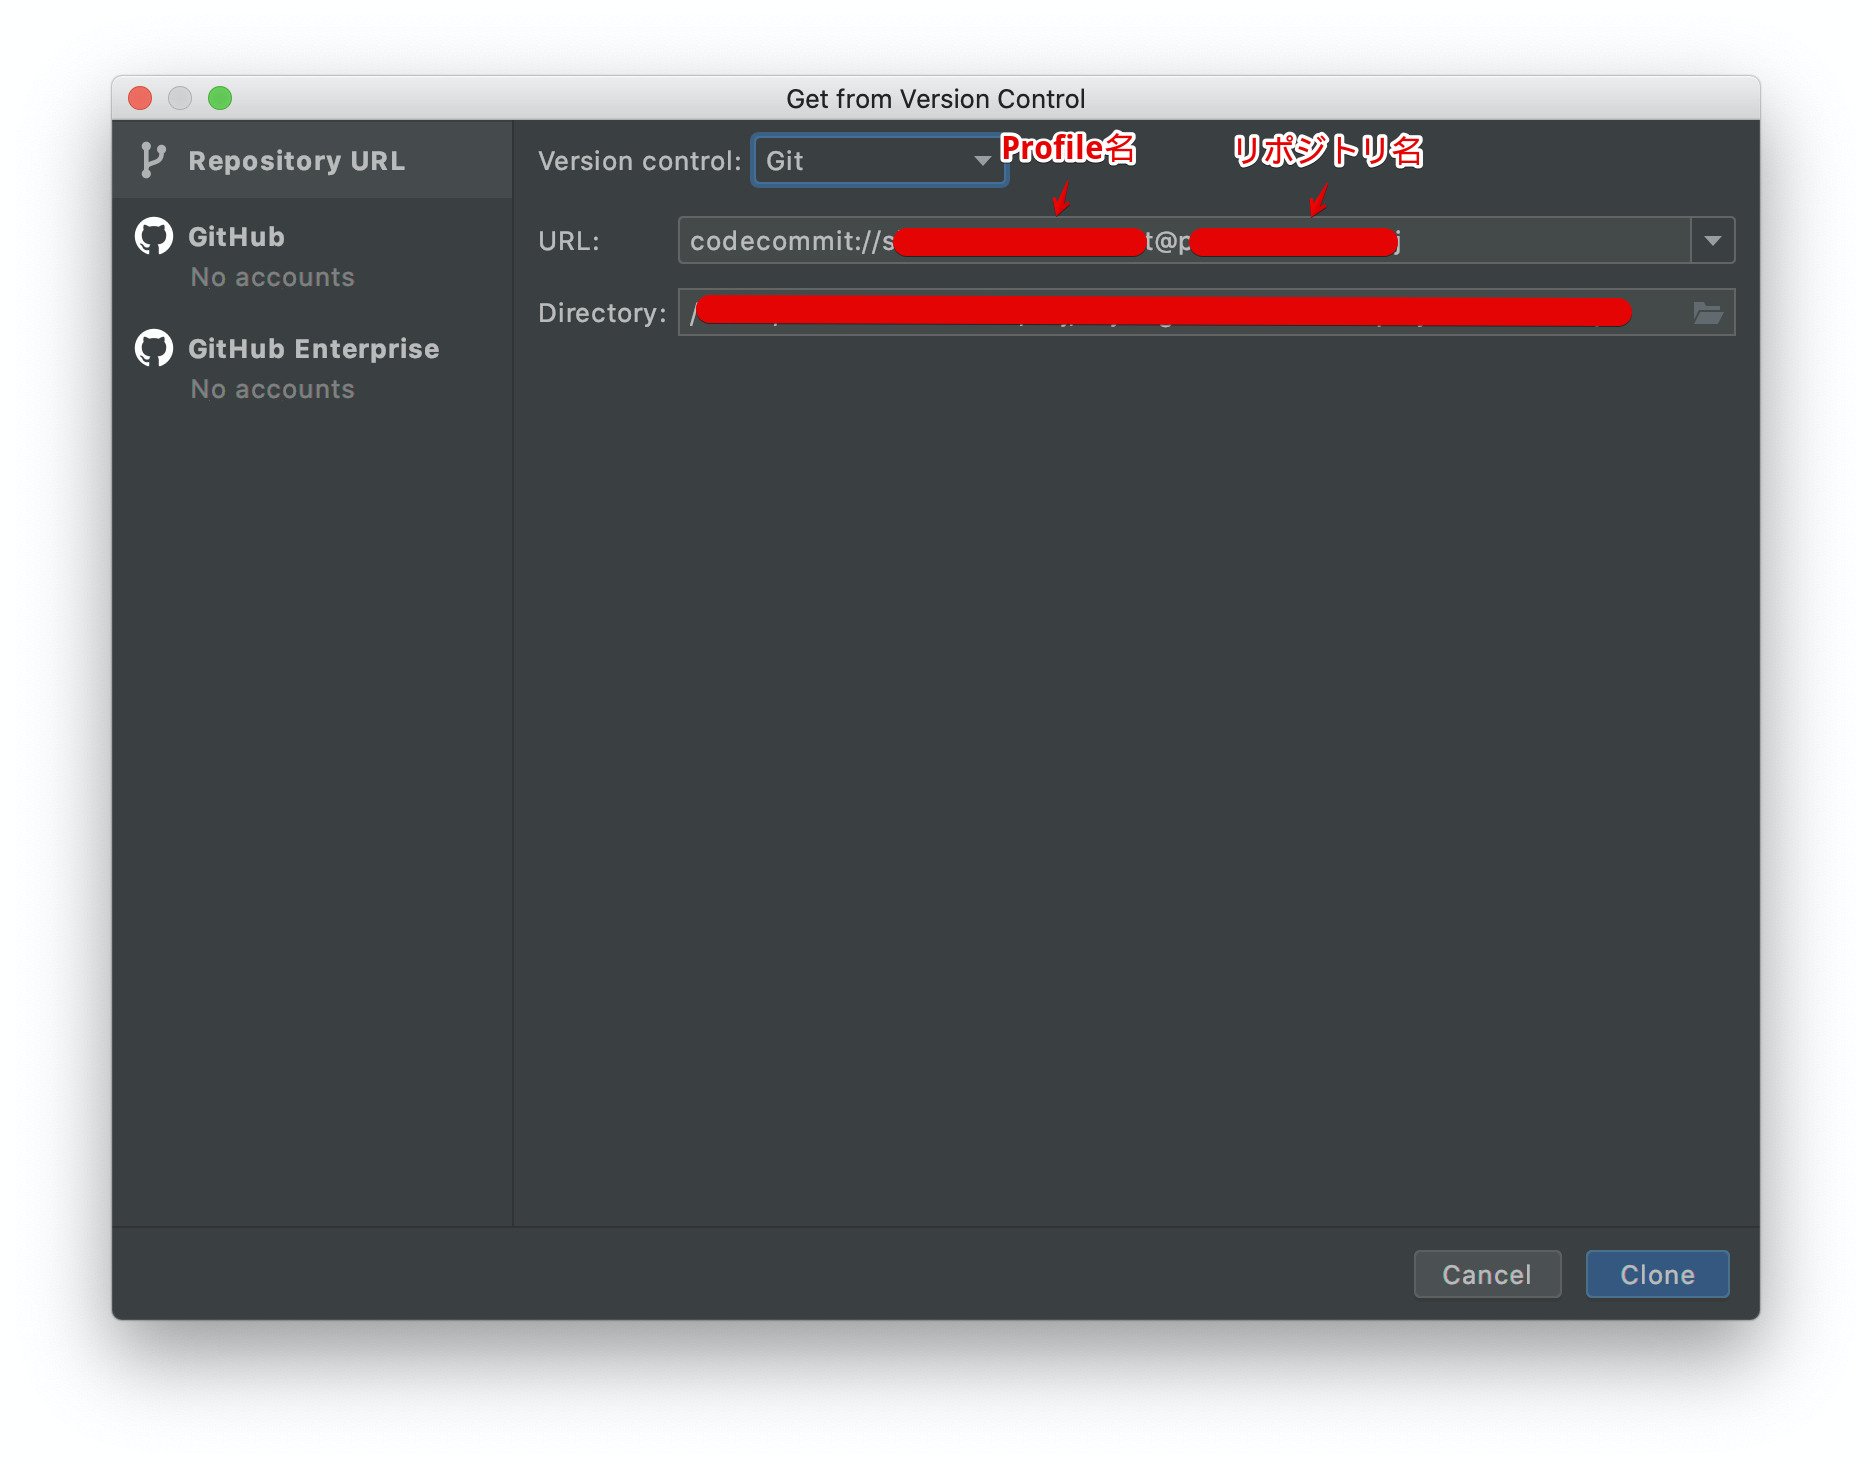This screenshot has height=1468, width=1872.
Task: Click the GitHub Enterprise octocat icon
Action: [153, 348]
